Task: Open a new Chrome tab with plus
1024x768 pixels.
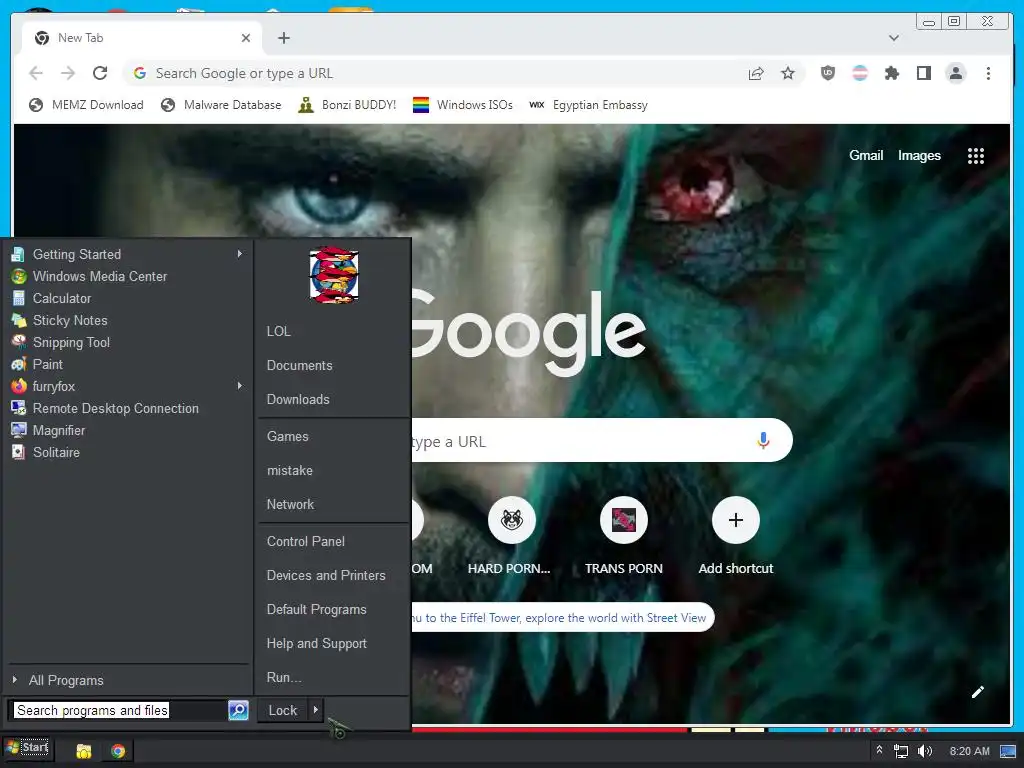Action: click(283, 38)
